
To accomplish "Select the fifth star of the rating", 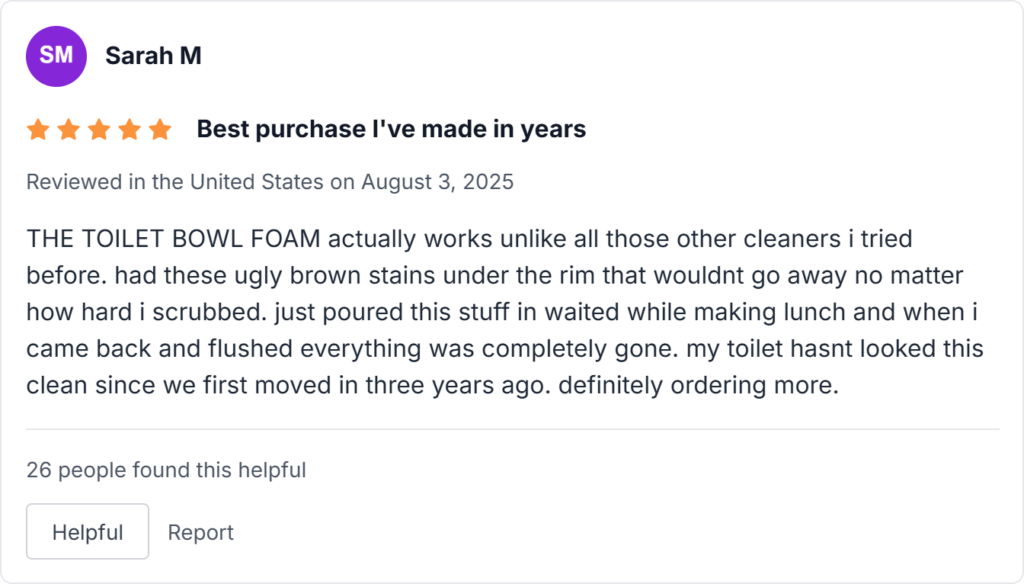I will coord(160,129).
